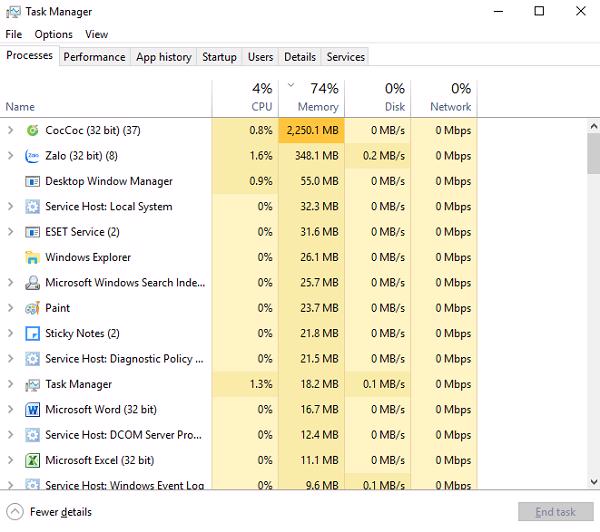Sort by the CPU column header

(x=245, y=98)
